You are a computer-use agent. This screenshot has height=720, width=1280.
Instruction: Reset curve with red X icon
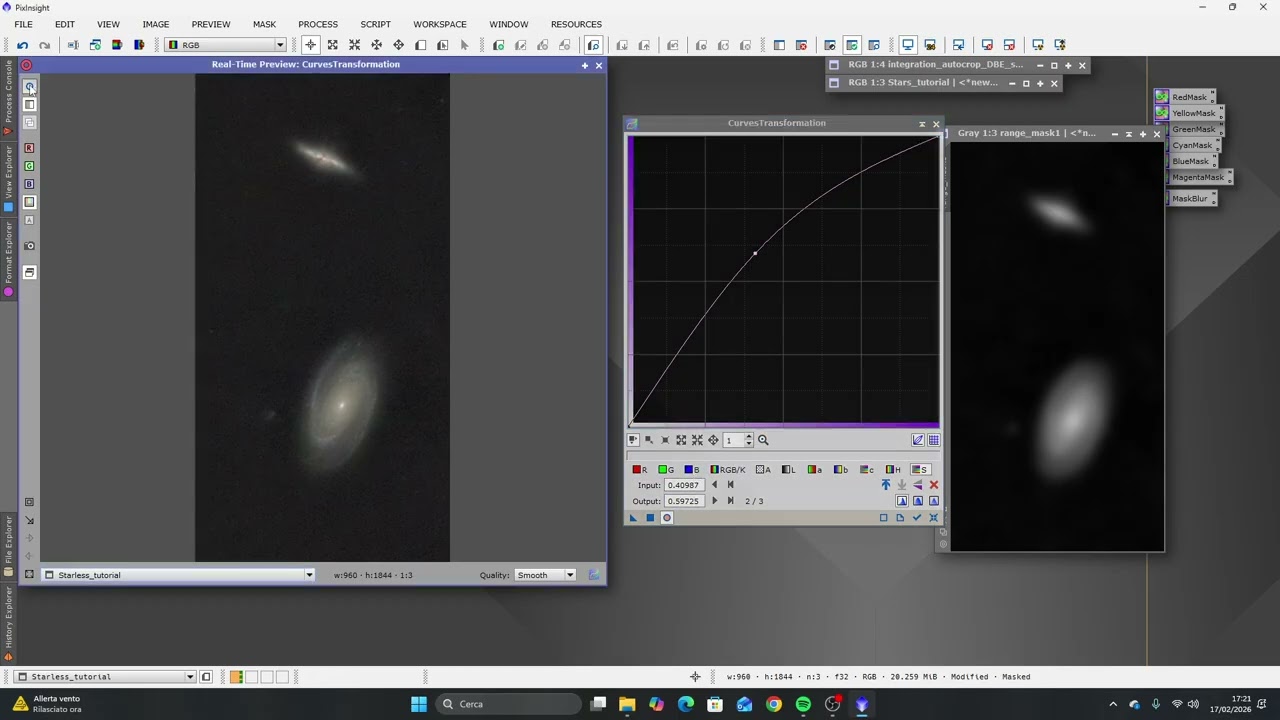[x=934, y=485]
